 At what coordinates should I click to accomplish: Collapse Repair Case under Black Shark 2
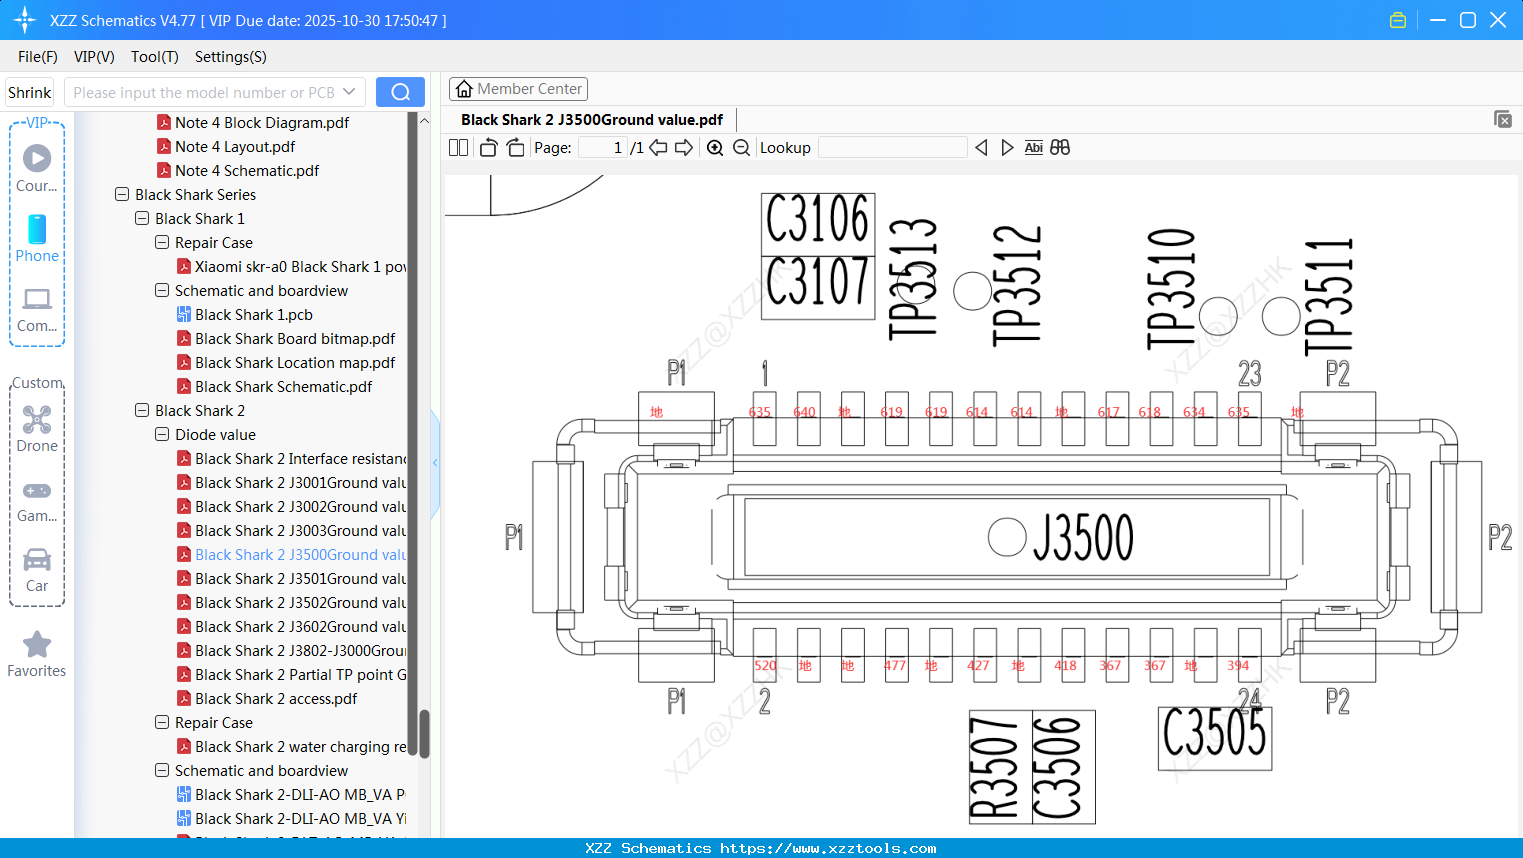click(162, 723)
